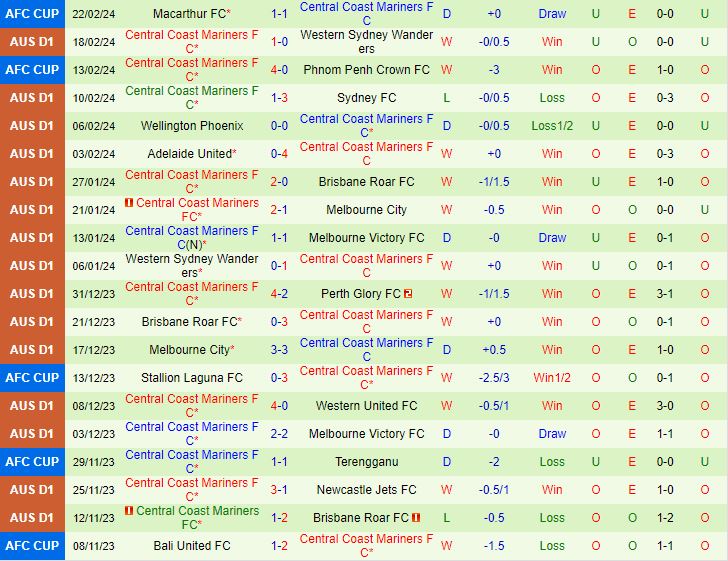Screen dimensions: 728x561
Task: Click the -2.5/3 handicap value
Action: tap(494, 378)
